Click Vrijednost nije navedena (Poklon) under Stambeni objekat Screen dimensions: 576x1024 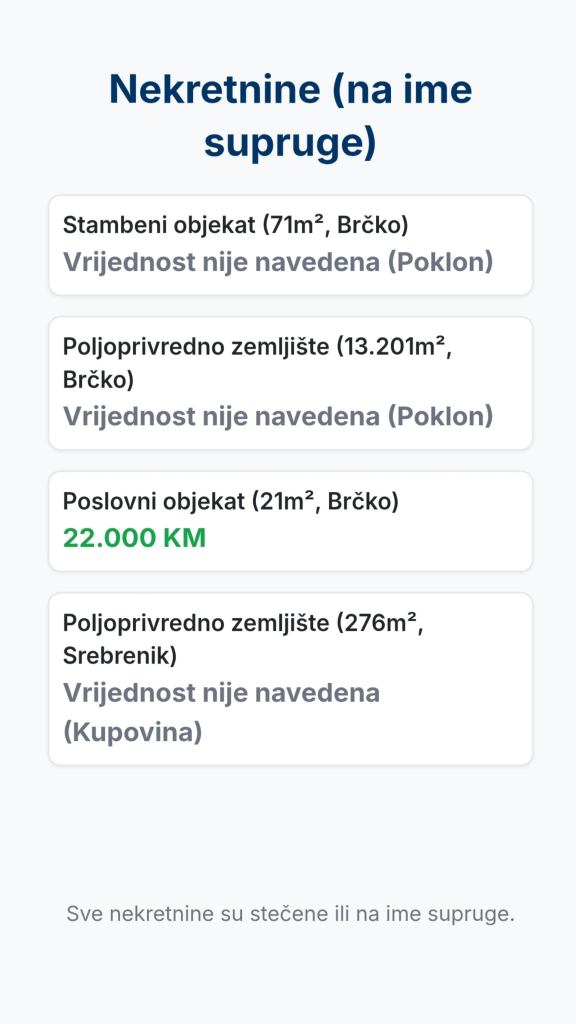(278, 262)
